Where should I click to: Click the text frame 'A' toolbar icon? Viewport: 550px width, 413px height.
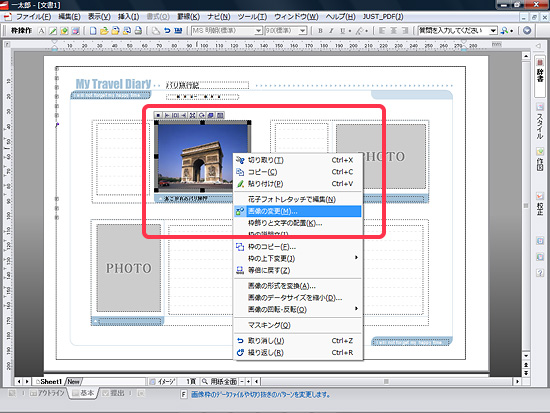(41, 31)
